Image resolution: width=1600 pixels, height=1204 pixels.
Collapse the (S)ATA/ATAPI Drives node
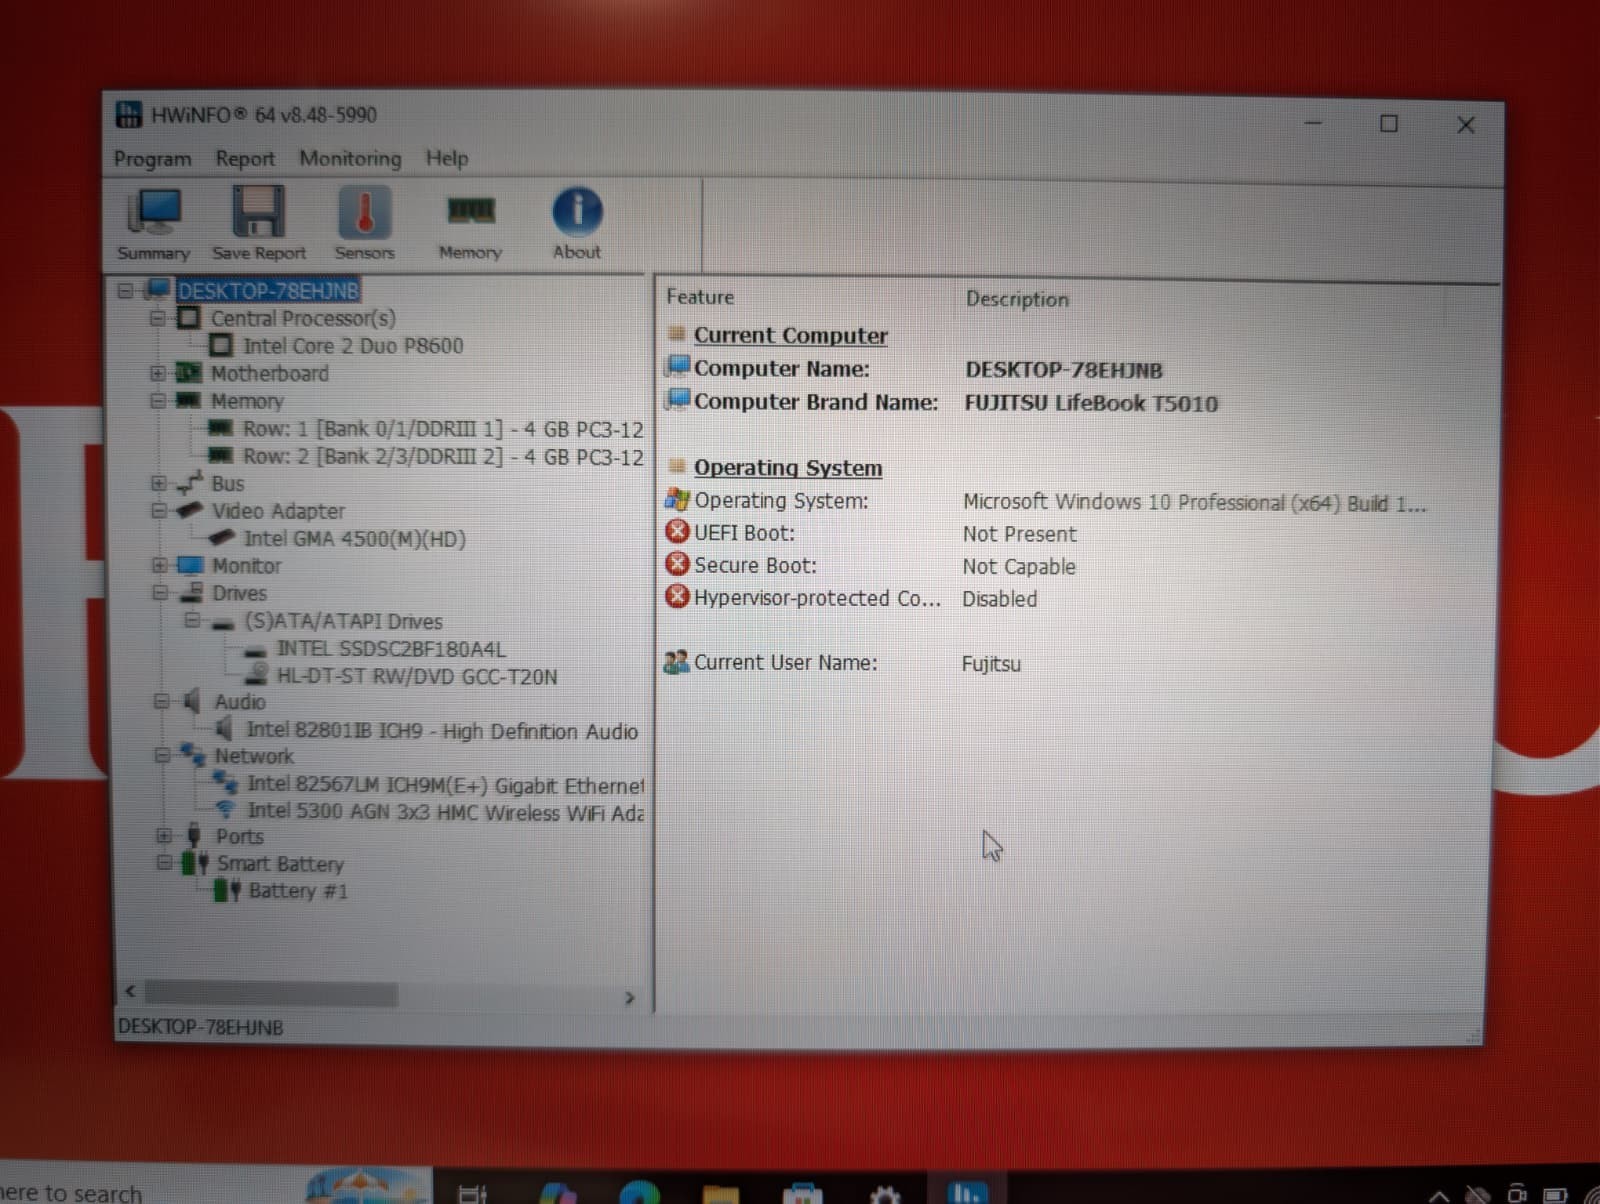[191, 620]
